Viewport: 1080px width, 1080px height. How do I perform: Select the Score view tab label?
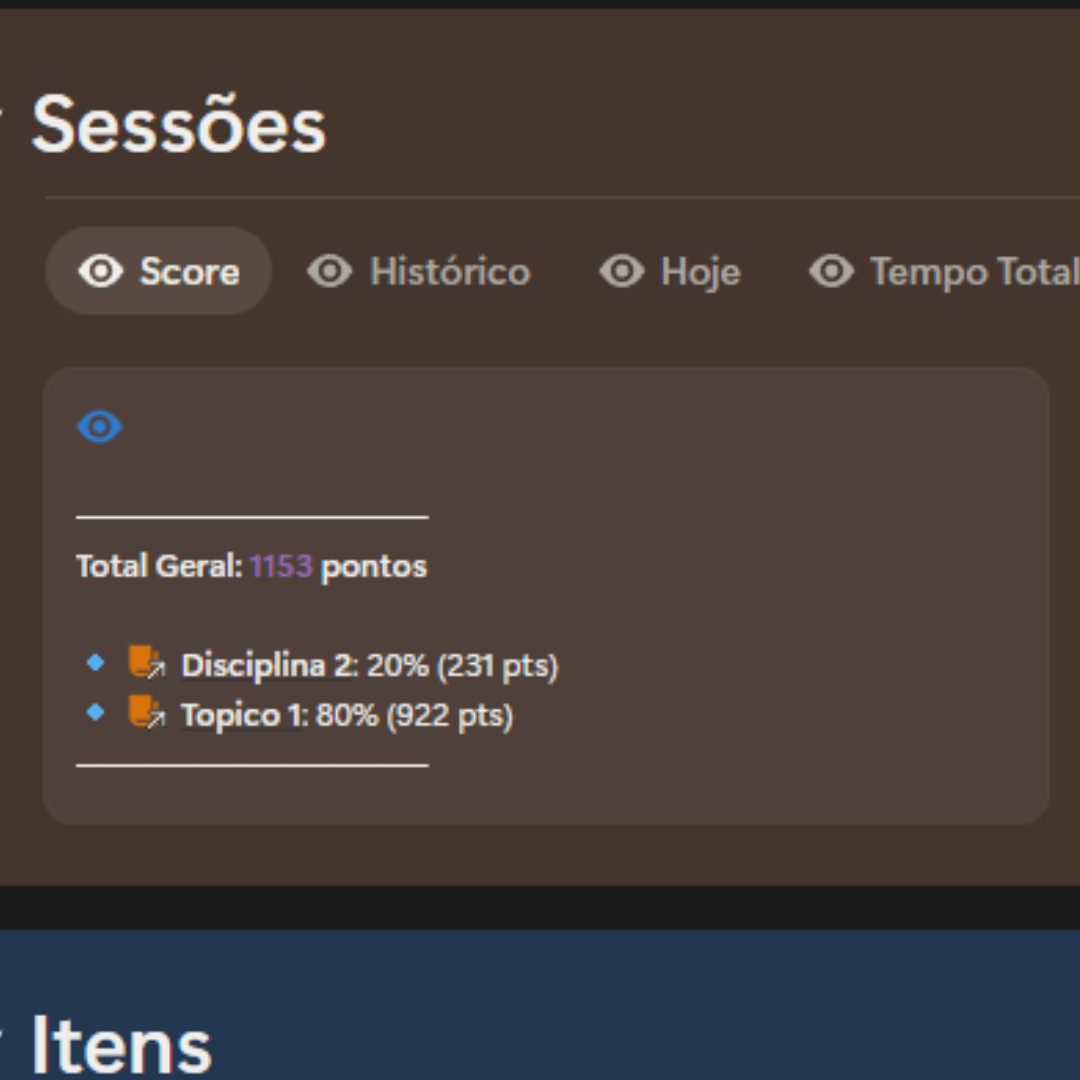[189, 272]
